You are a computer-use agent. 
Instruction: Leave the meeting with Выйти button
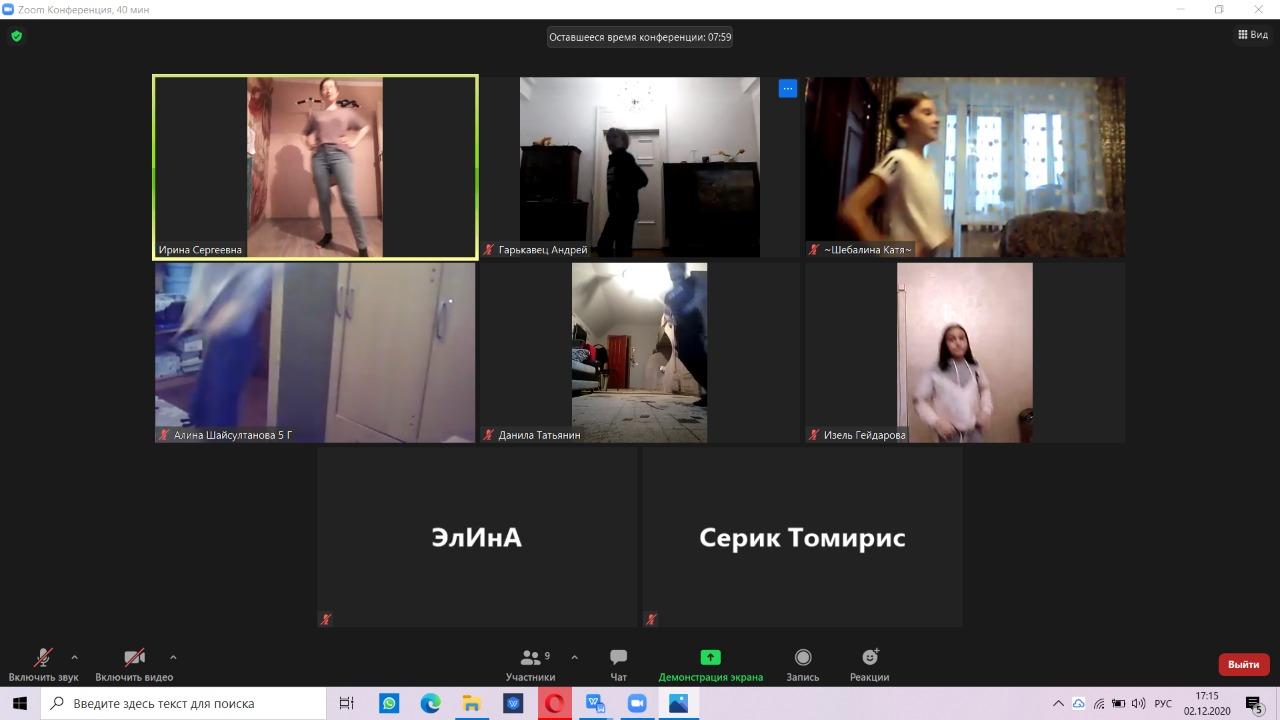(x=1243, y=664)
